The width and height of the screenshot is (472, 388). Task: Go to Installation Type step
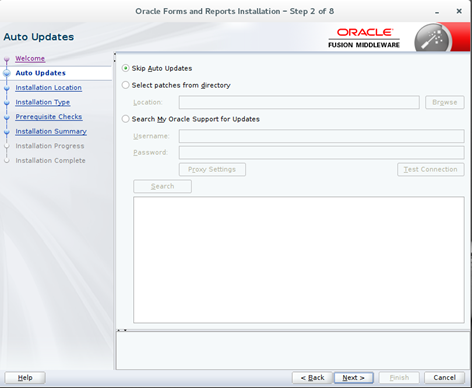(43, 102)
